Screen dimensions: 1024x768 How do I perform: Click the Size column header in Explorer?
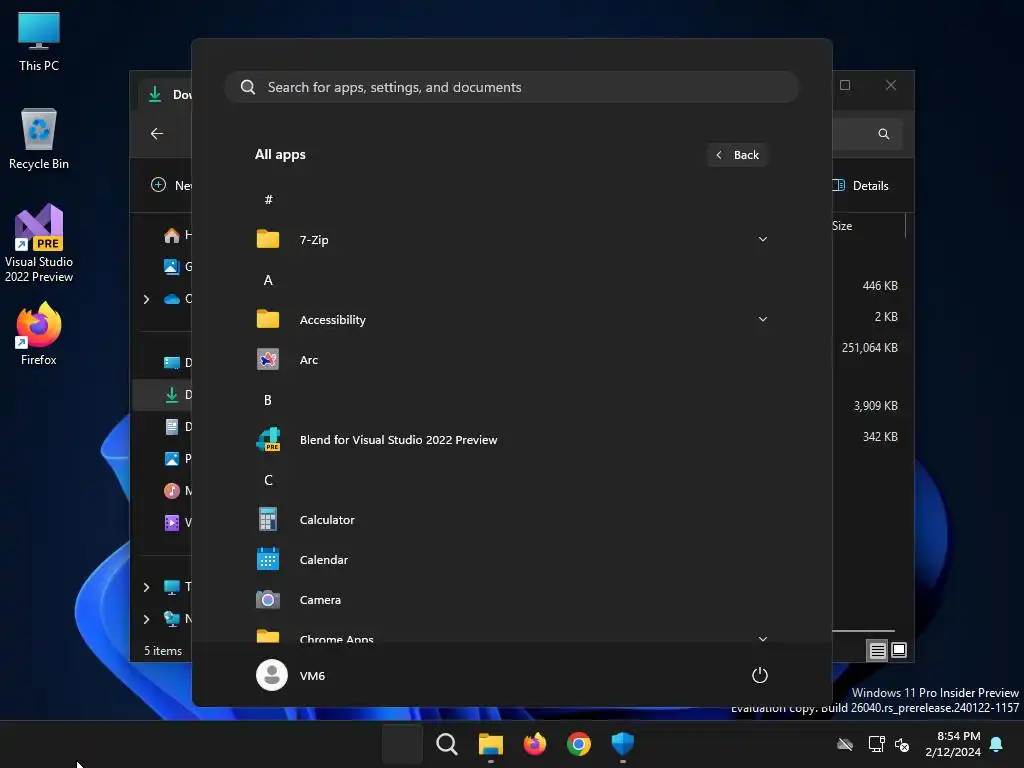[x=842, y=226]
